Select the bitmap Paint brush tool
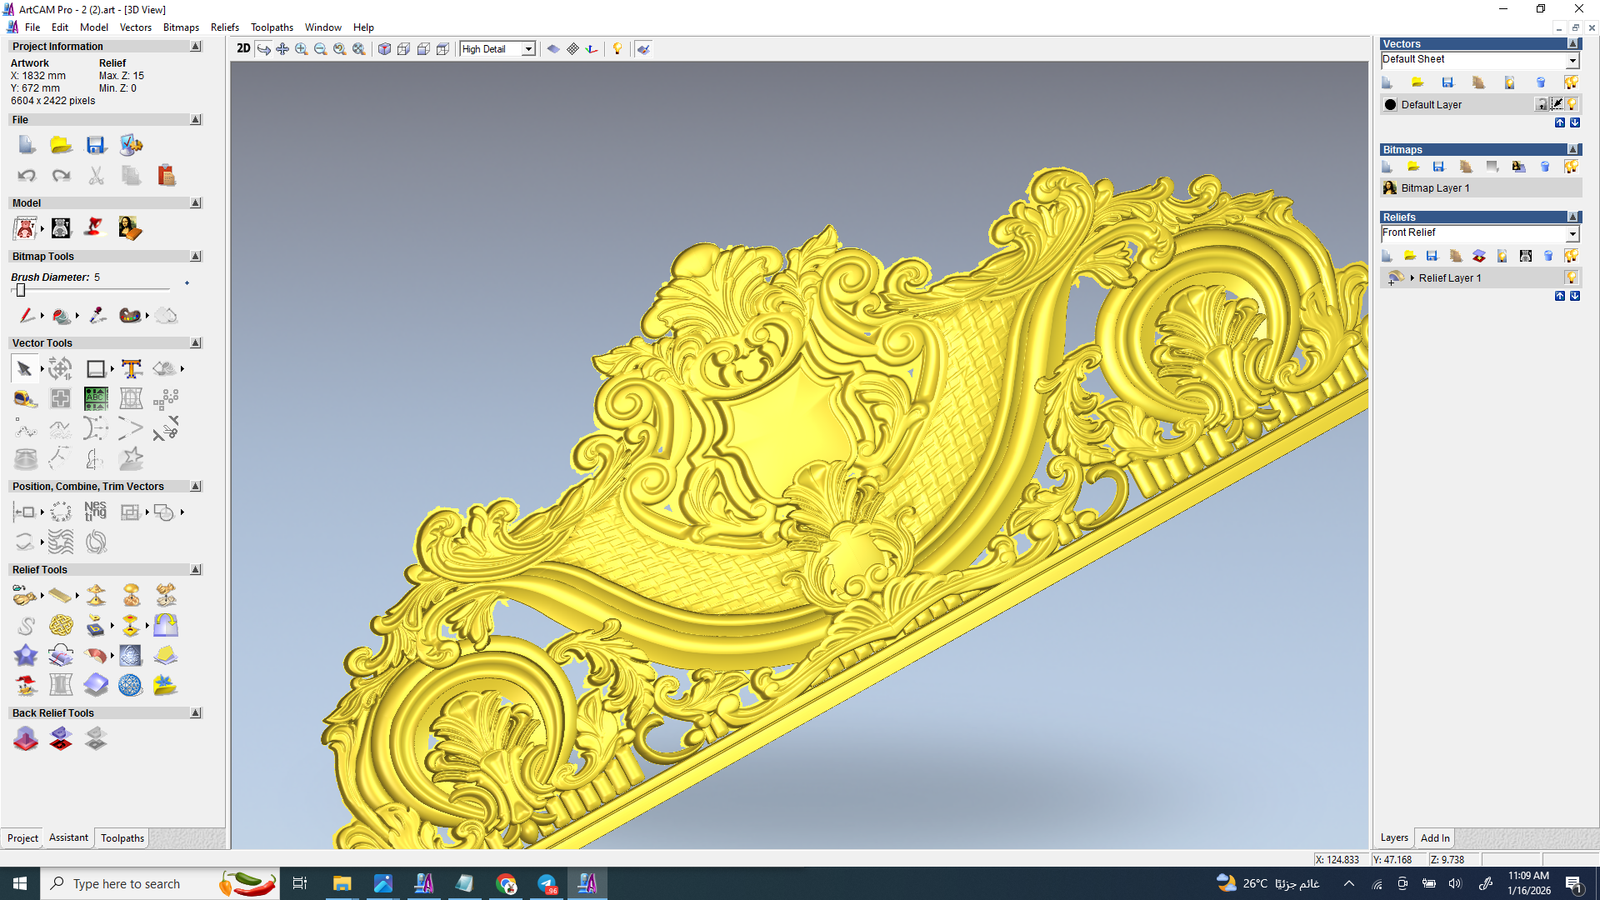 [26, 316]
